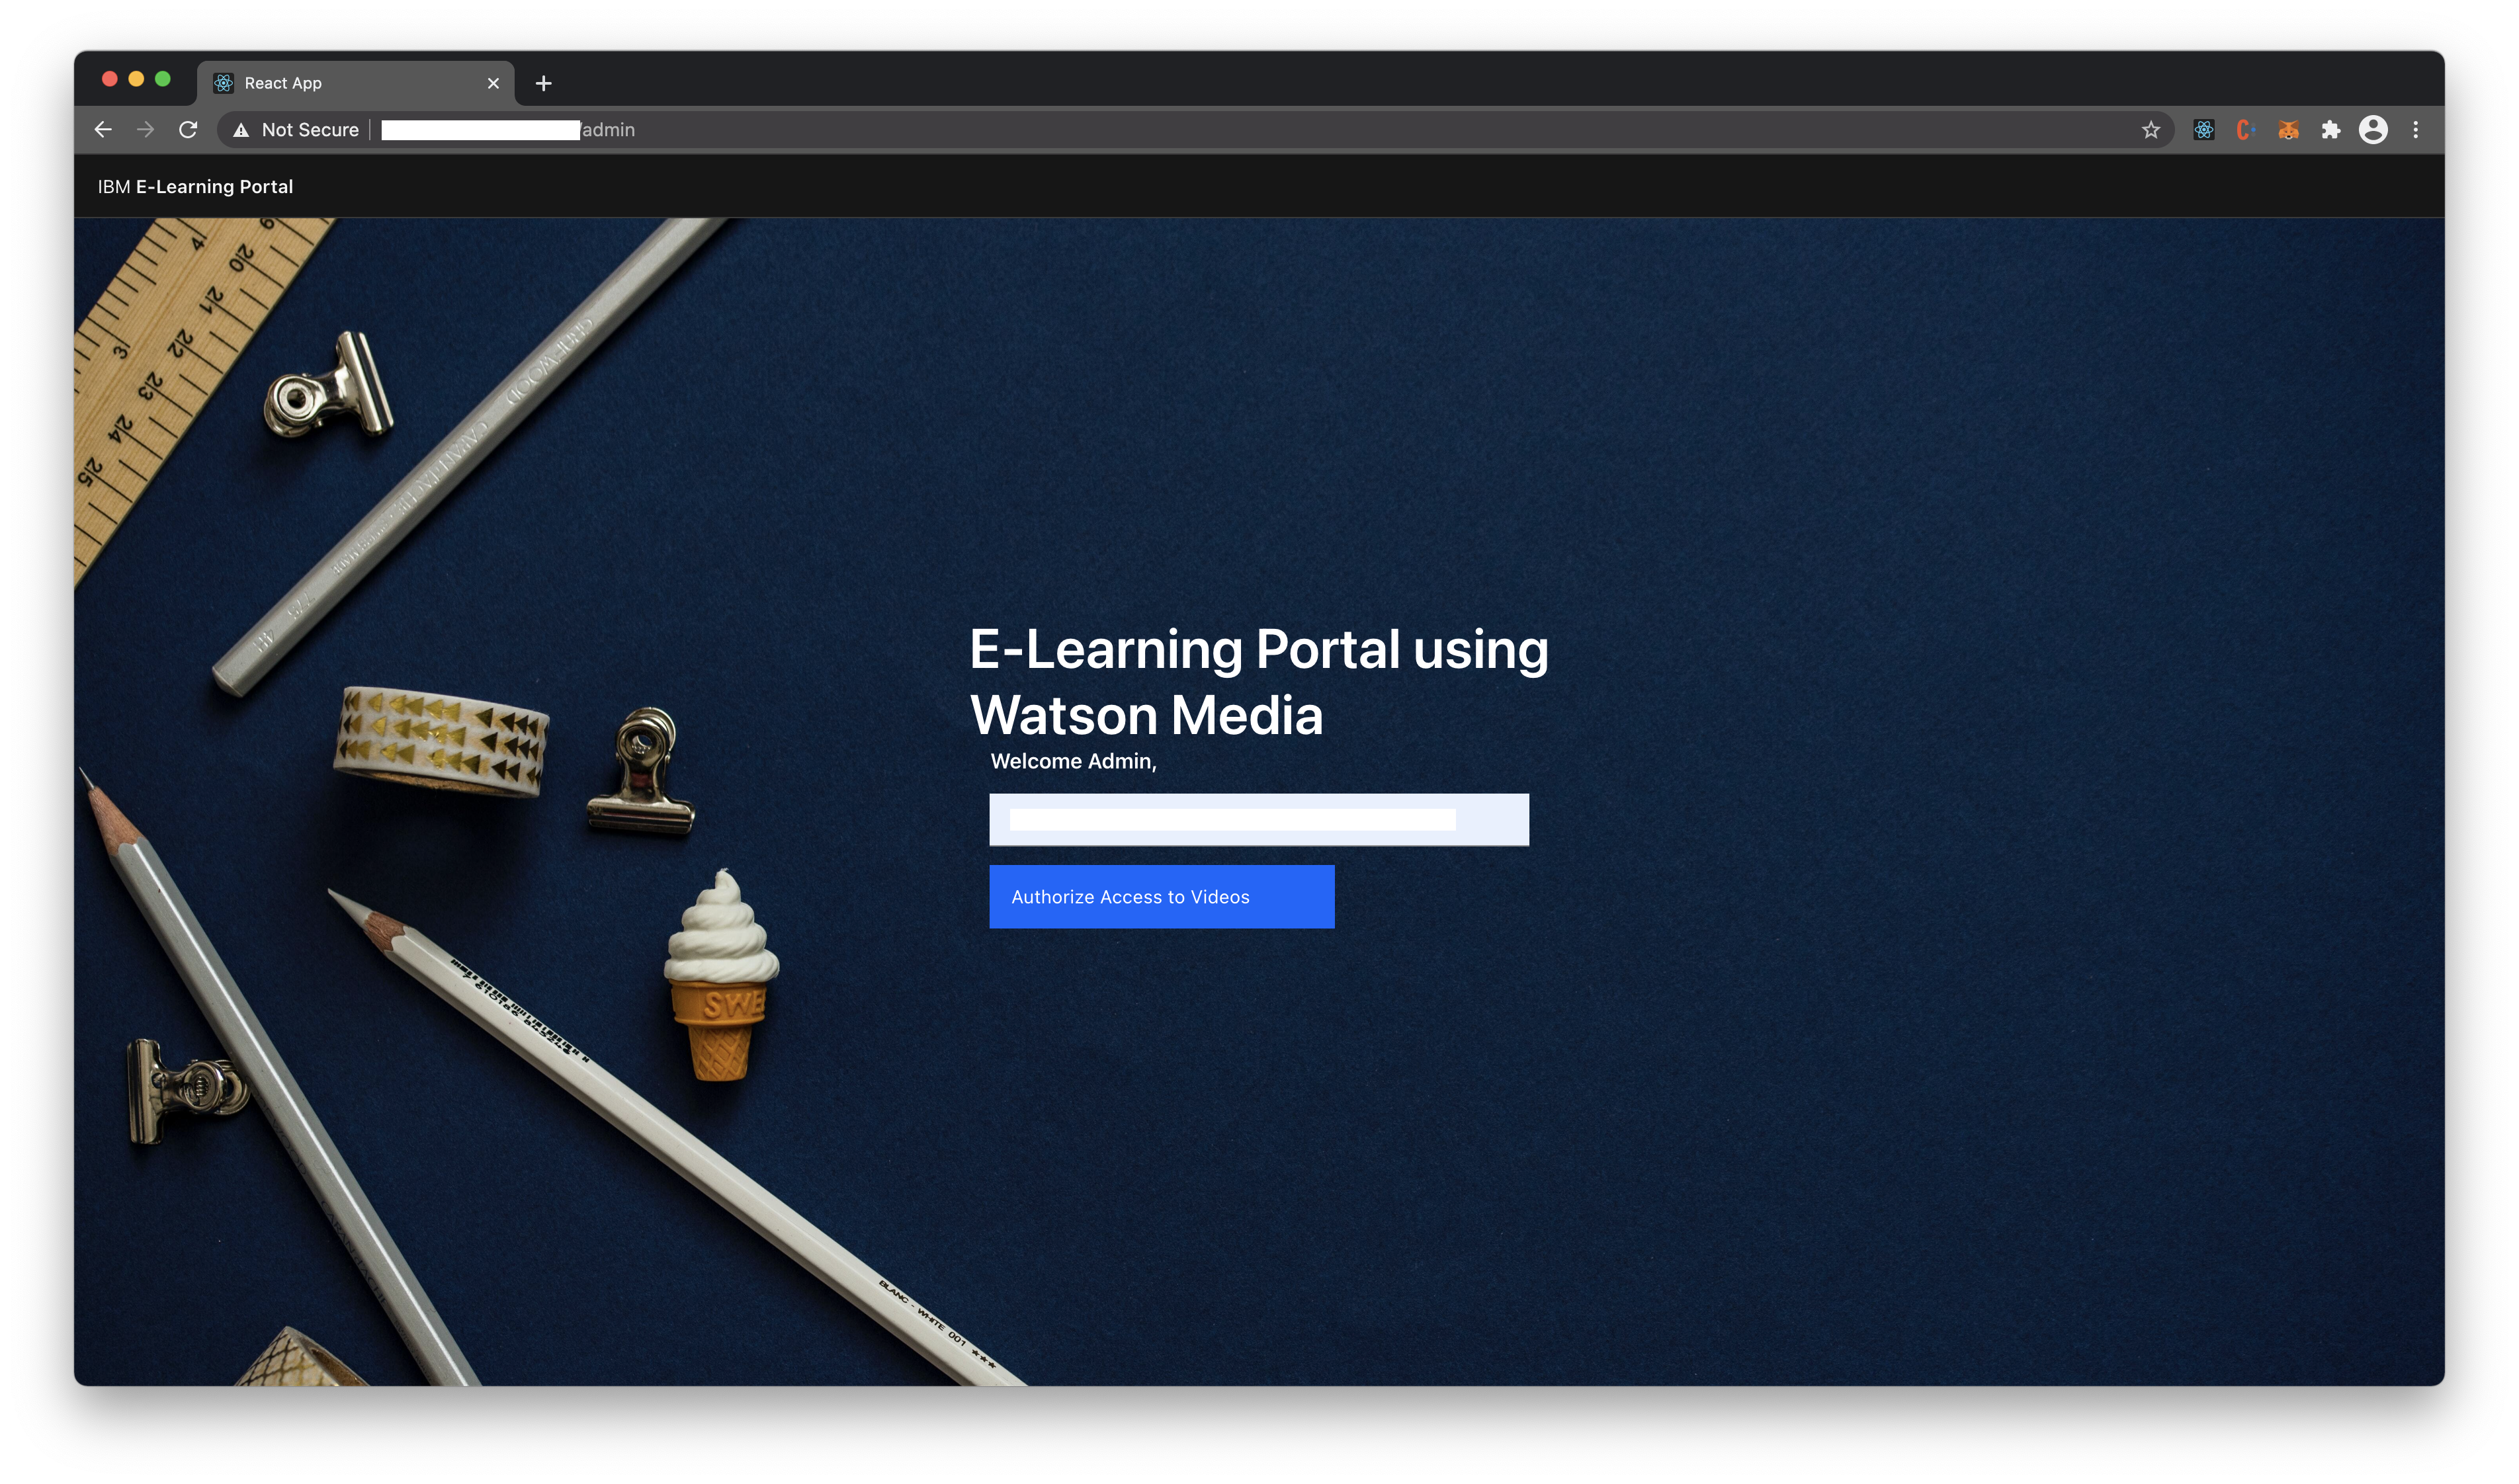Image resolution: width=2519 pixels, height=1484 pixels.
Task: Open the React Developer Tools extension
Action: [2204, 130]
